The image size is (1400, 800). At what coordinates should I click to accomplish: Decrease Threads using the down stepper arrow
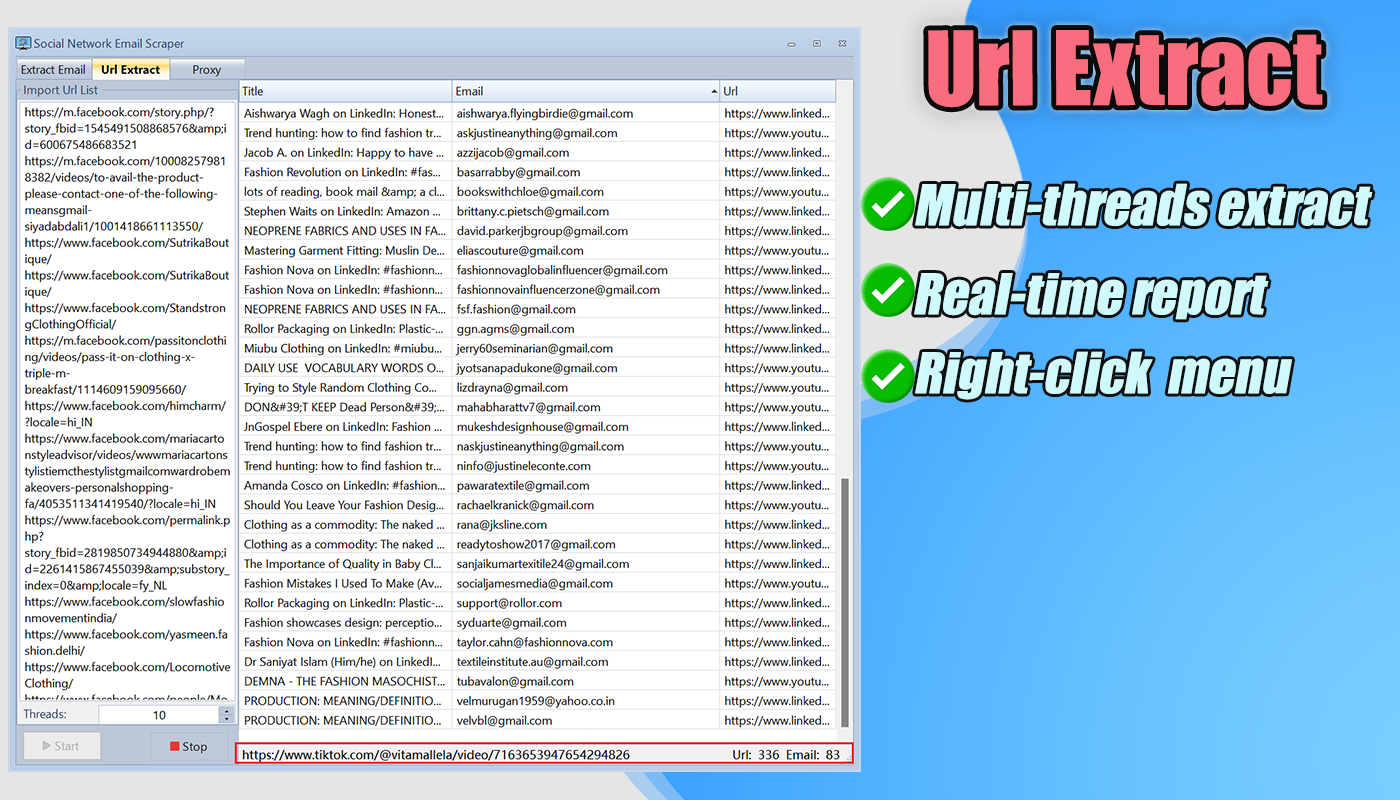pyautogui.click(x=227, y=719)
